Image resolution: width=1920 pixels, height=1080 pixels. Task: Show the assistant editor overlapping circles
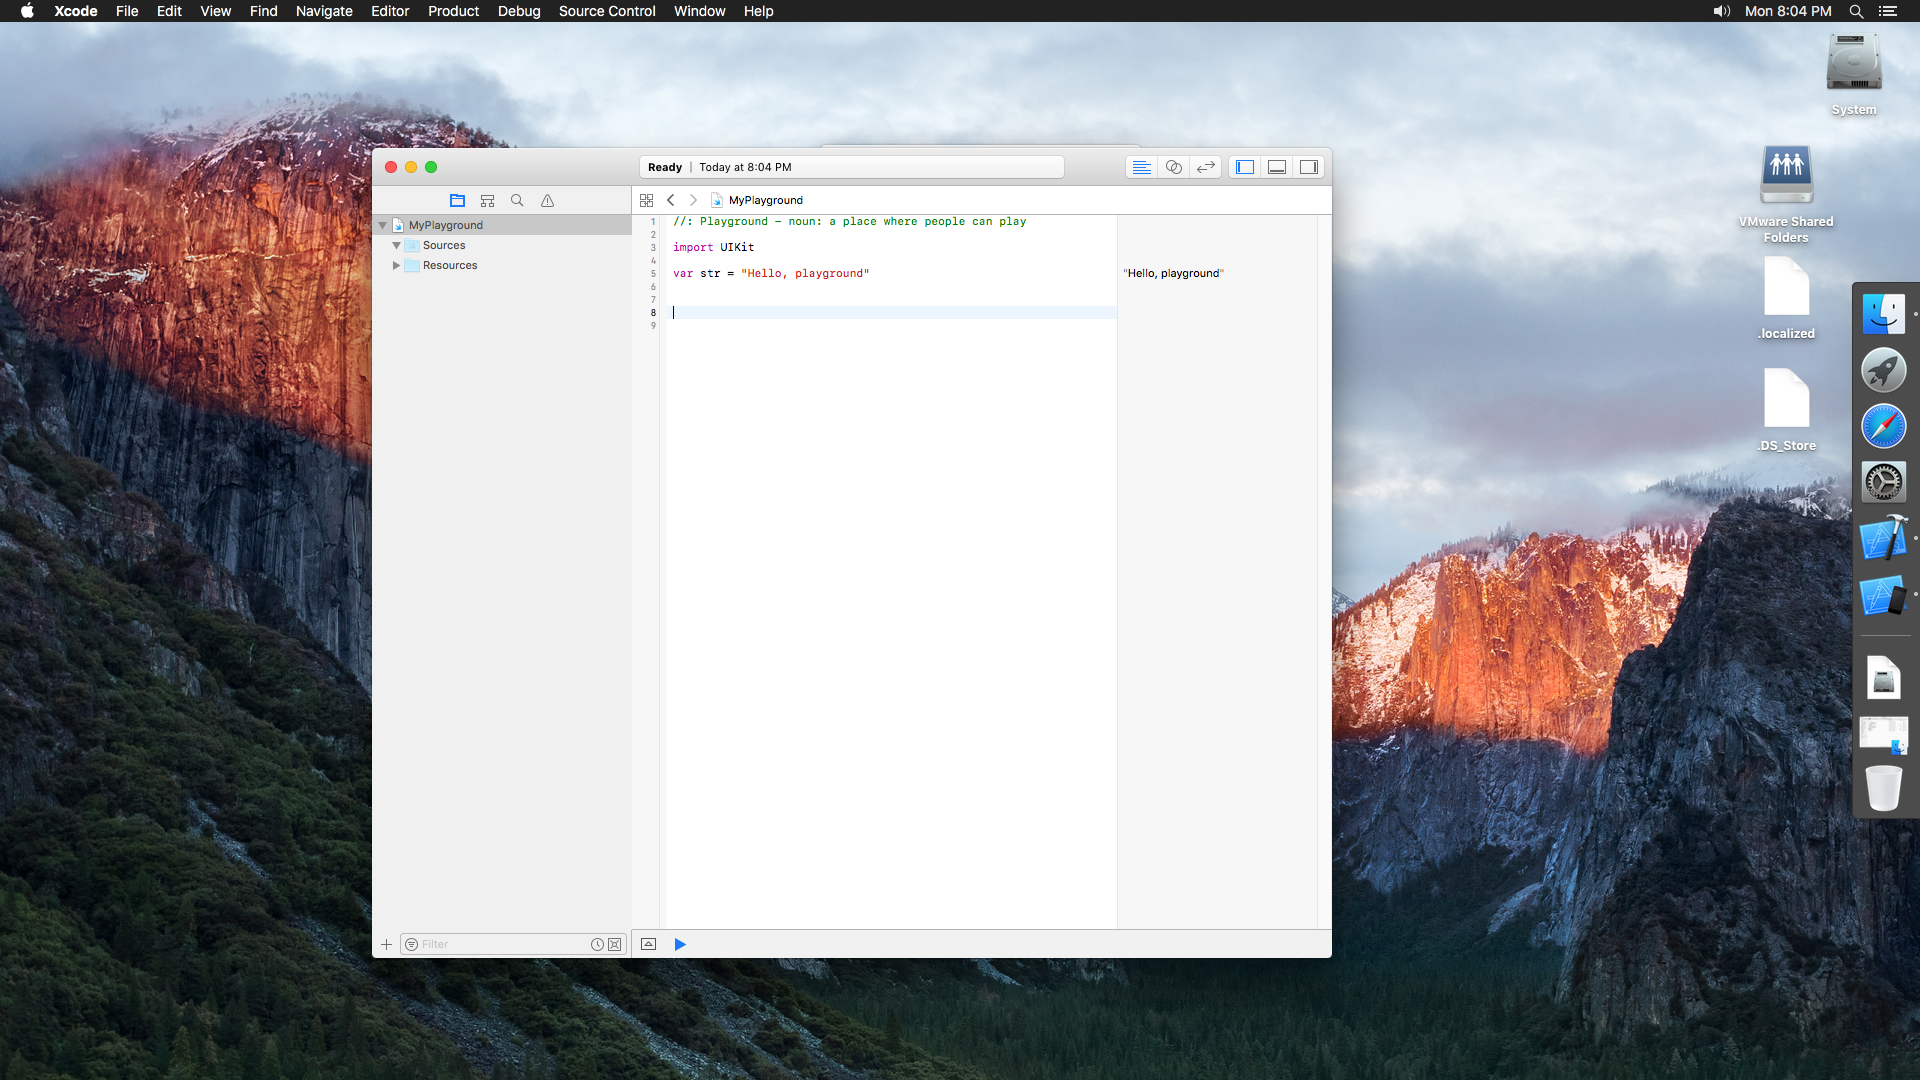coord(1174,167)
